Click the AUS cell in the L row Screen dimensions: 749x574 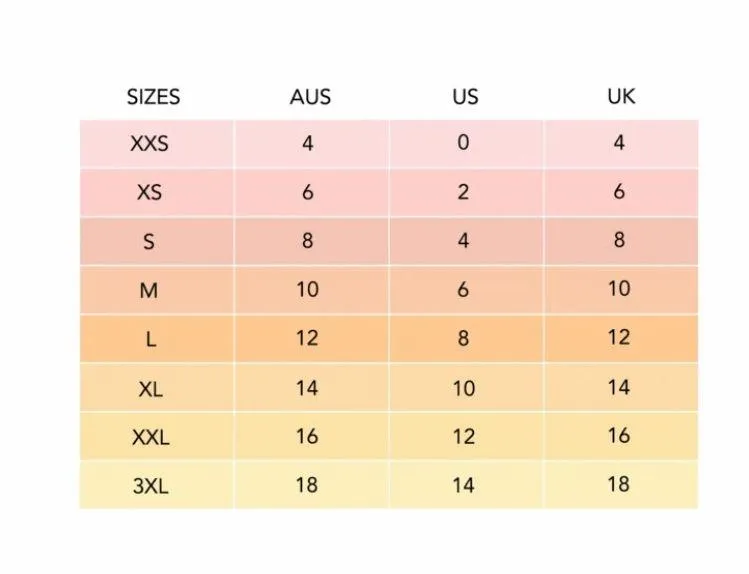tap(307, 338)
